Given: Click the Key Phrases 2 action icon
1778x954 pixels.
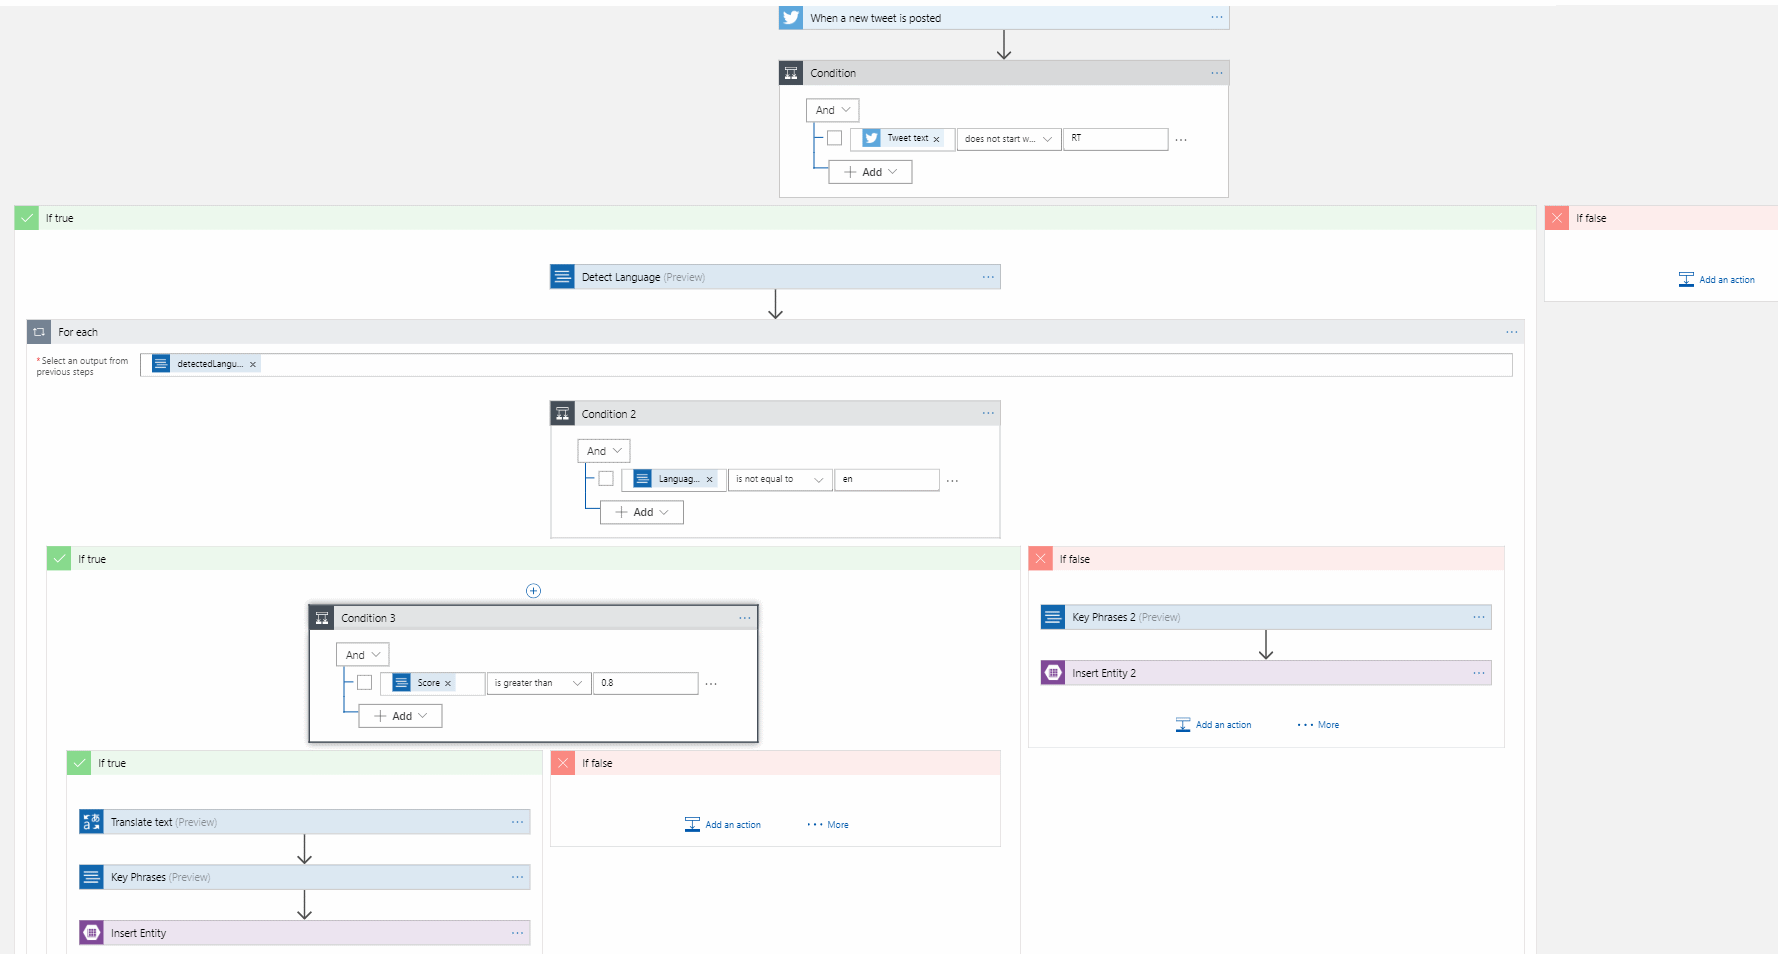Looking at the screenshot, I should click(x=1053, y=617).
